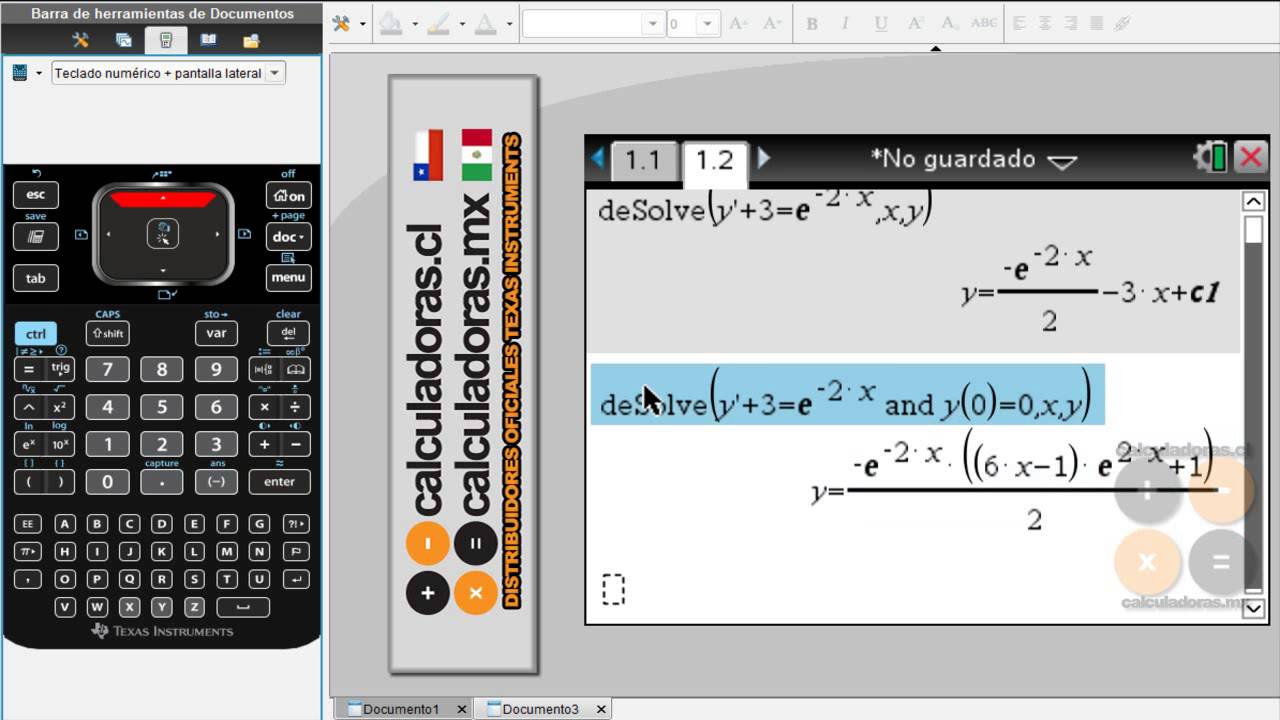Open the text color dropdown arrow
The image size is (1280, 720).
[509, 24]
